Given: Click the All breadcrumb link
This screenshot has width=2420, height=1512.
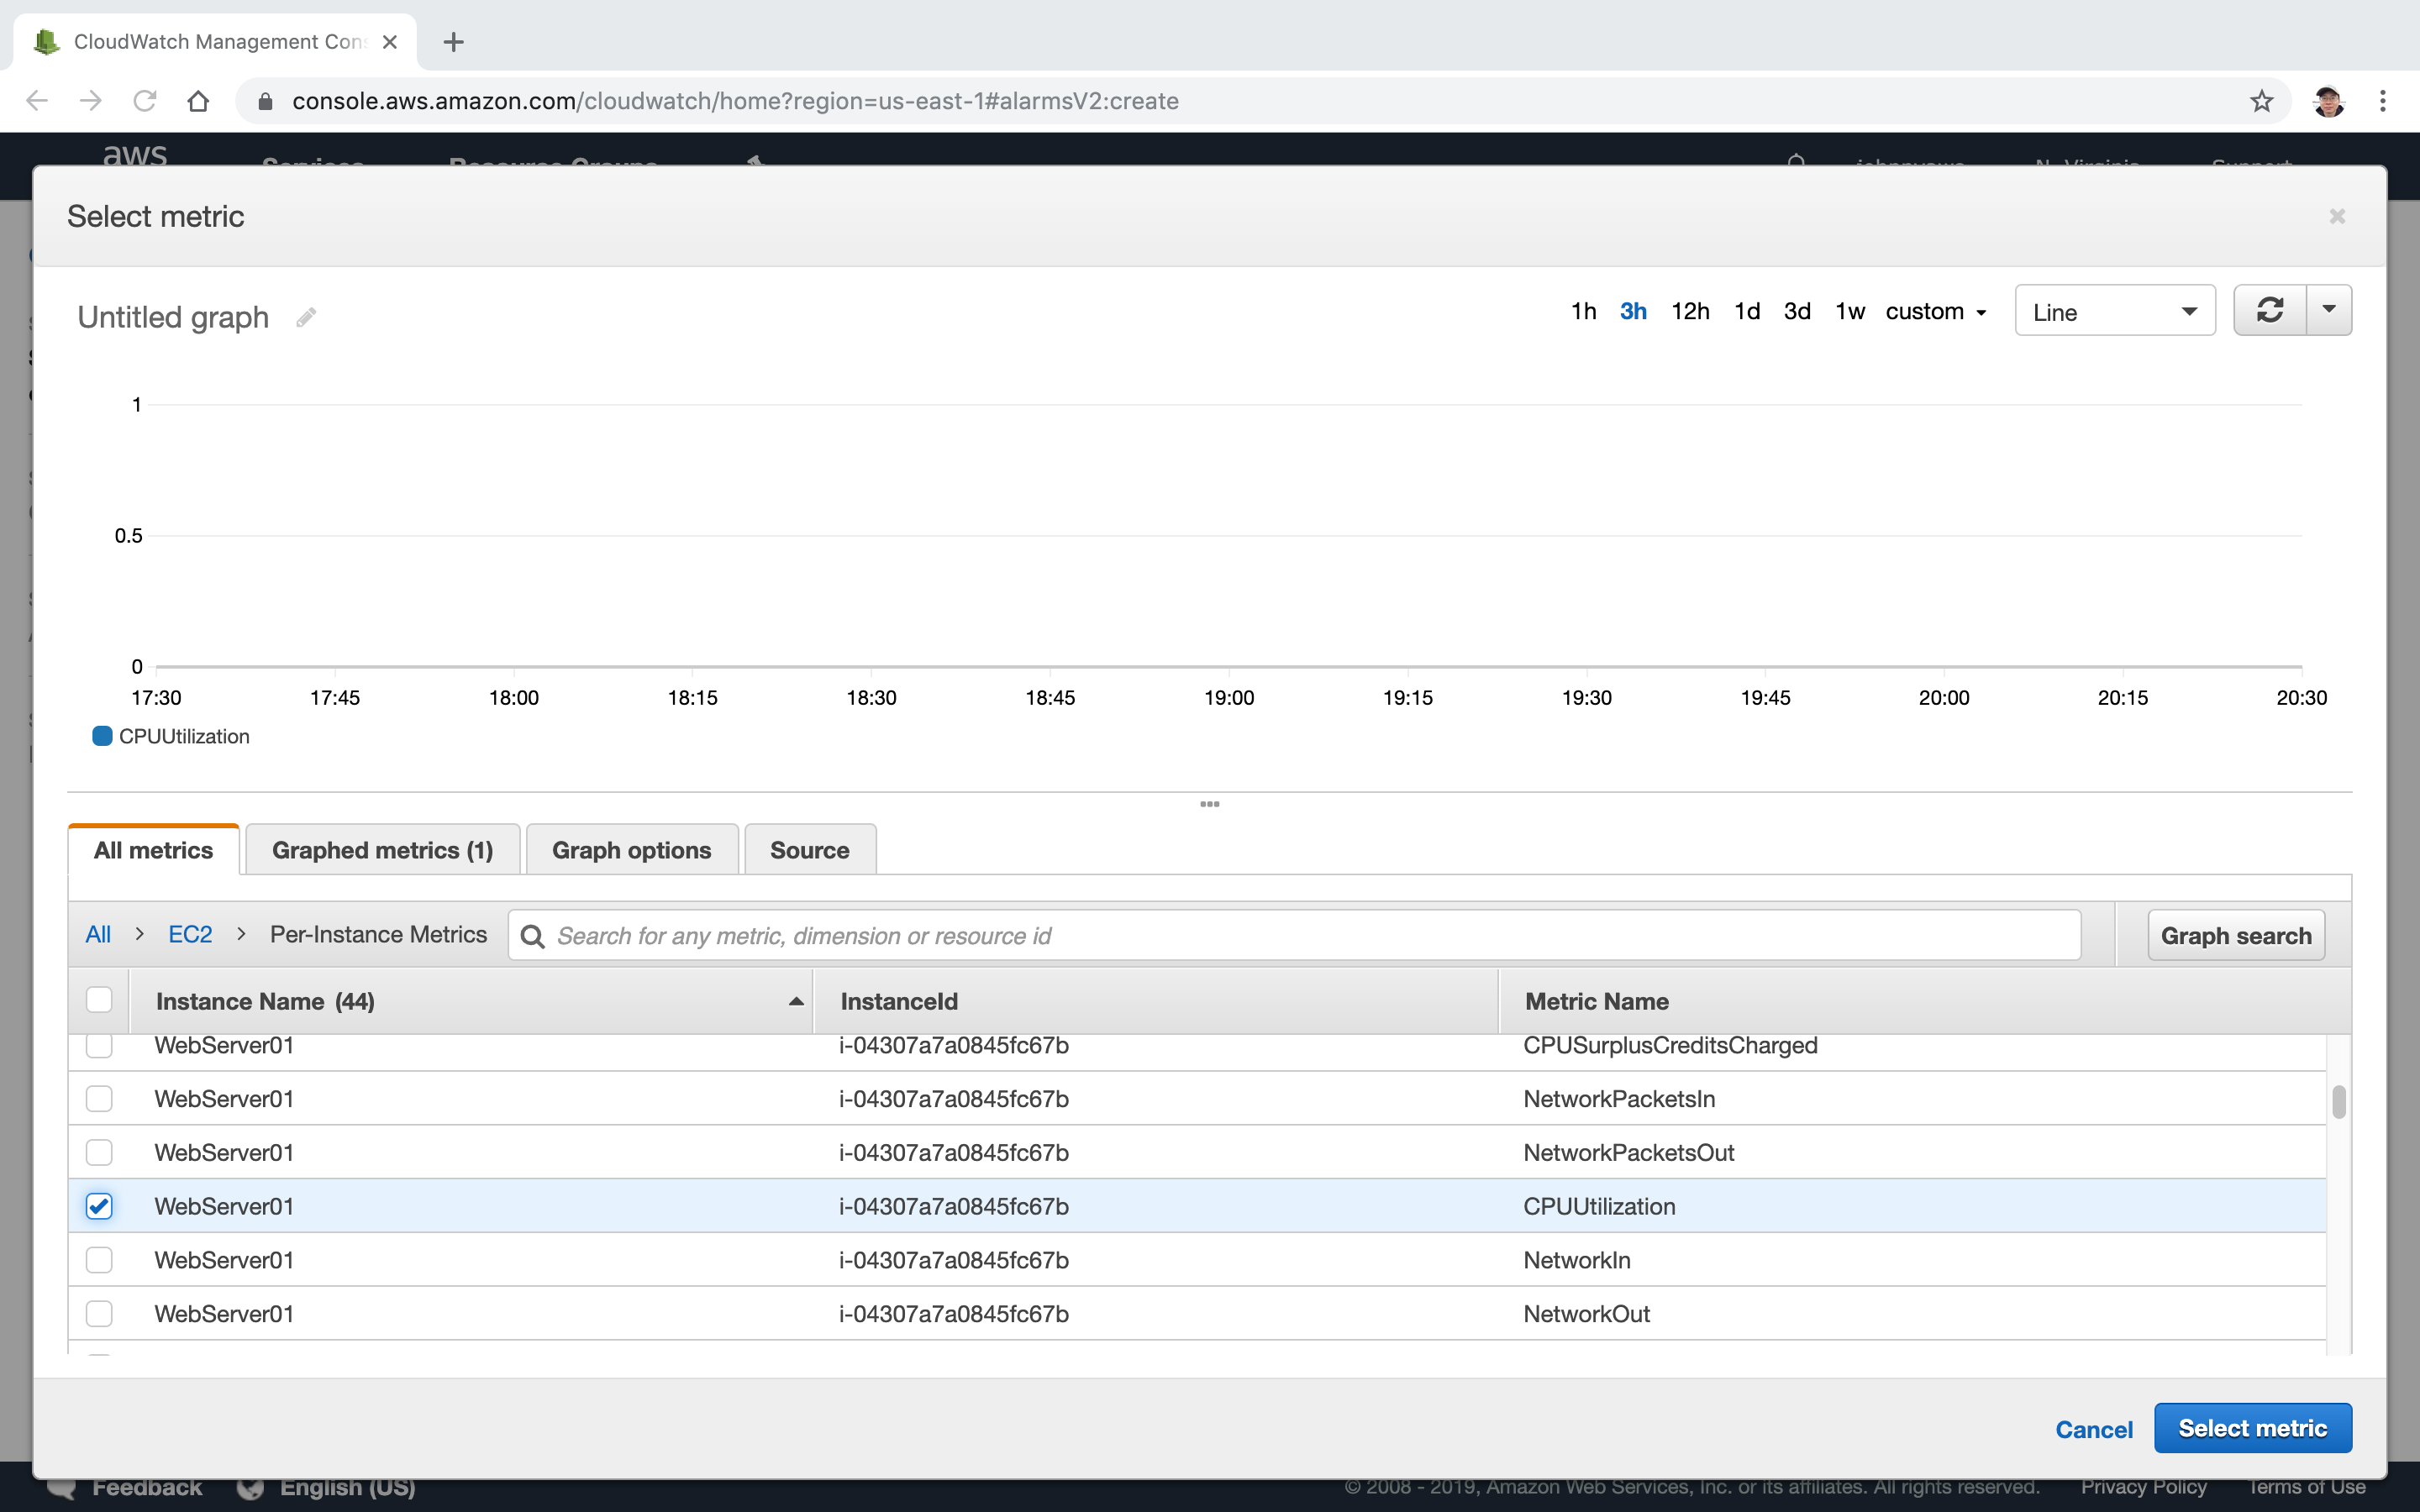Looking at the screenshot, I should tap(98, 934).
